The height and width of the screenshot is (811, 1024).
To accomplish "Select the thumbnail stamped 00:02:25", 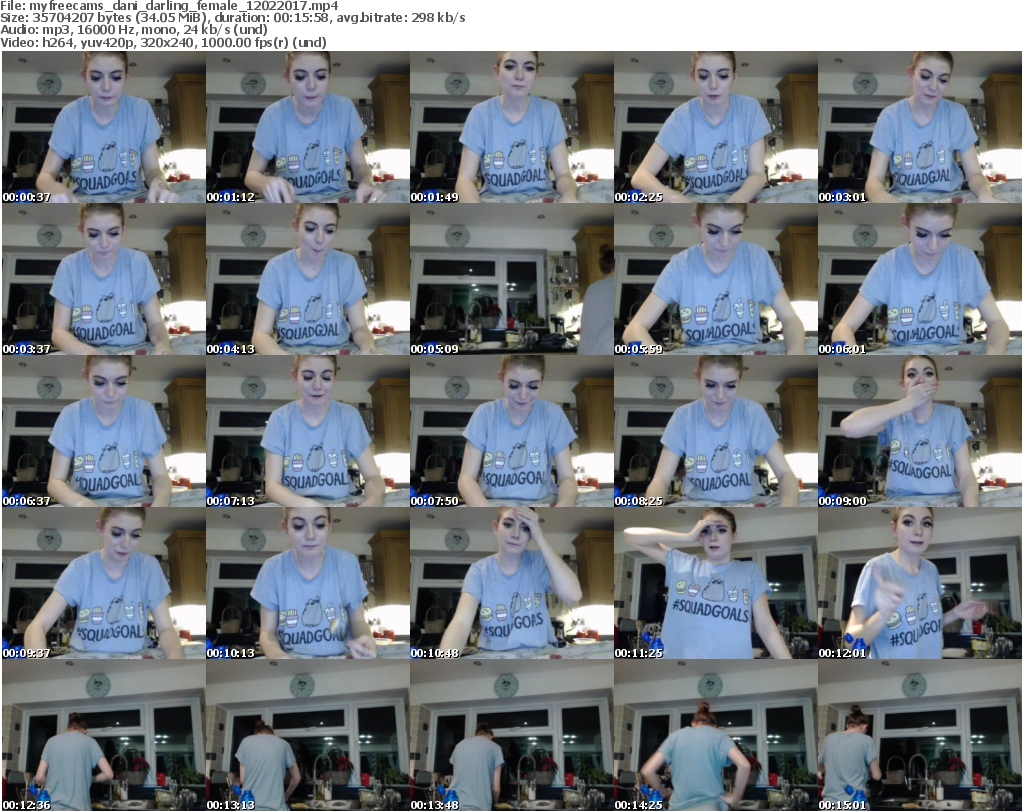I will 716,127.
